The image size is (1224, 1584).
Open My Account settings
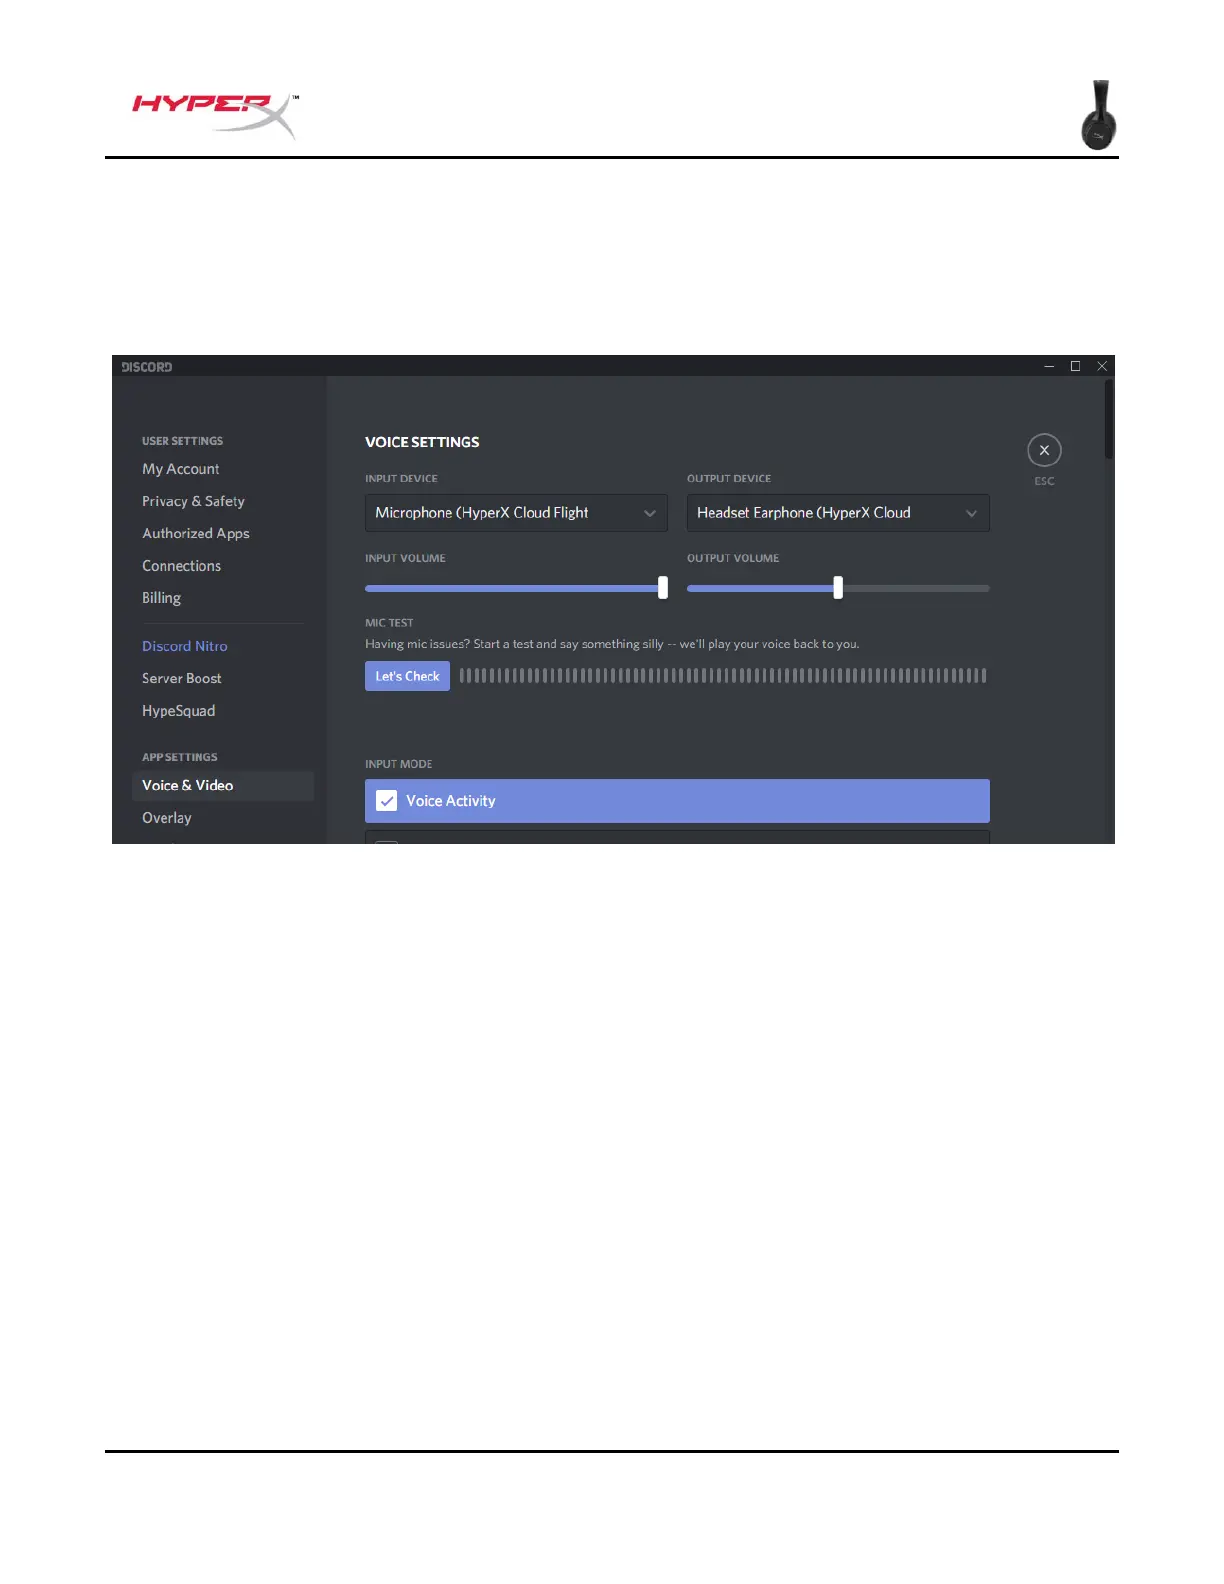tap(181, 469)
